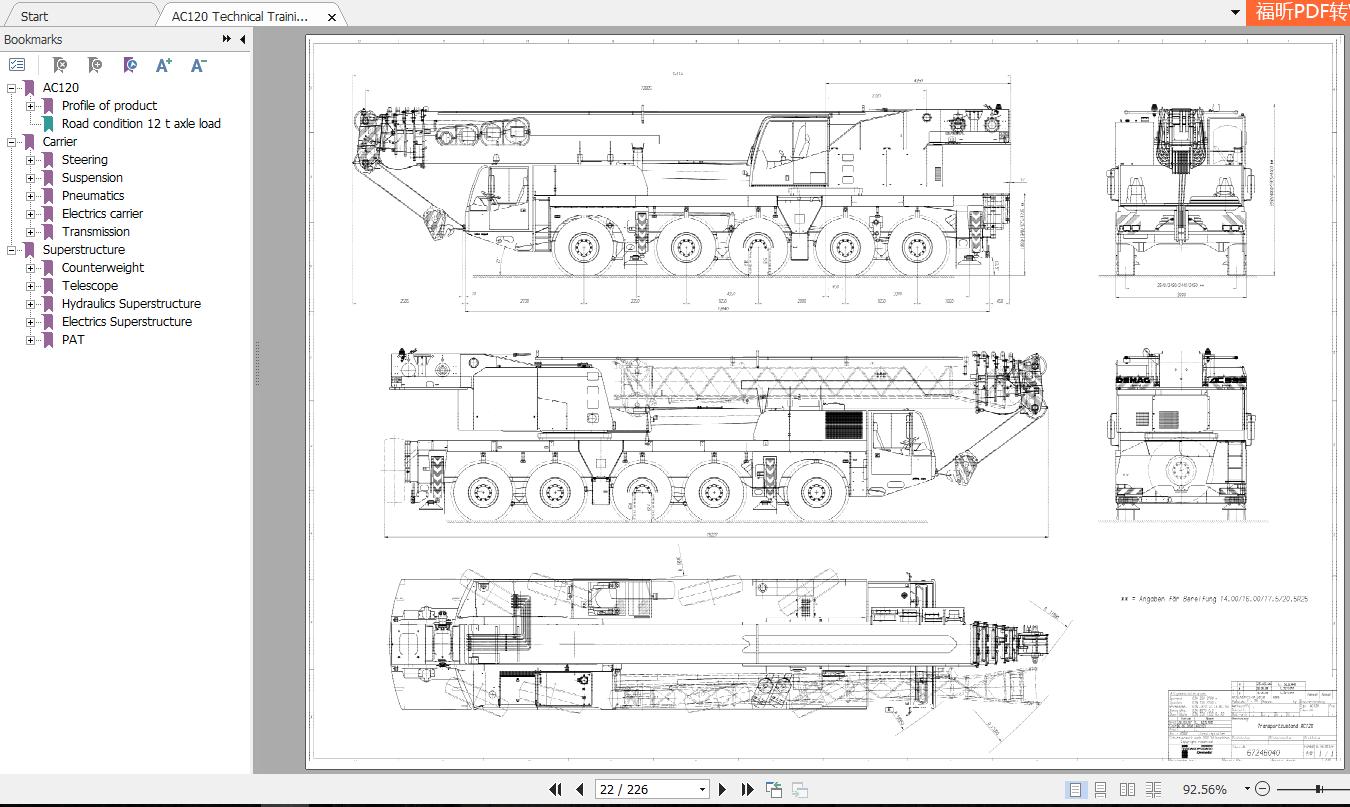Image resolution: width=1350 pixels, height=807 pixels.
Task: Expand the current bookmark tool
Action: (x=129, y=64)
